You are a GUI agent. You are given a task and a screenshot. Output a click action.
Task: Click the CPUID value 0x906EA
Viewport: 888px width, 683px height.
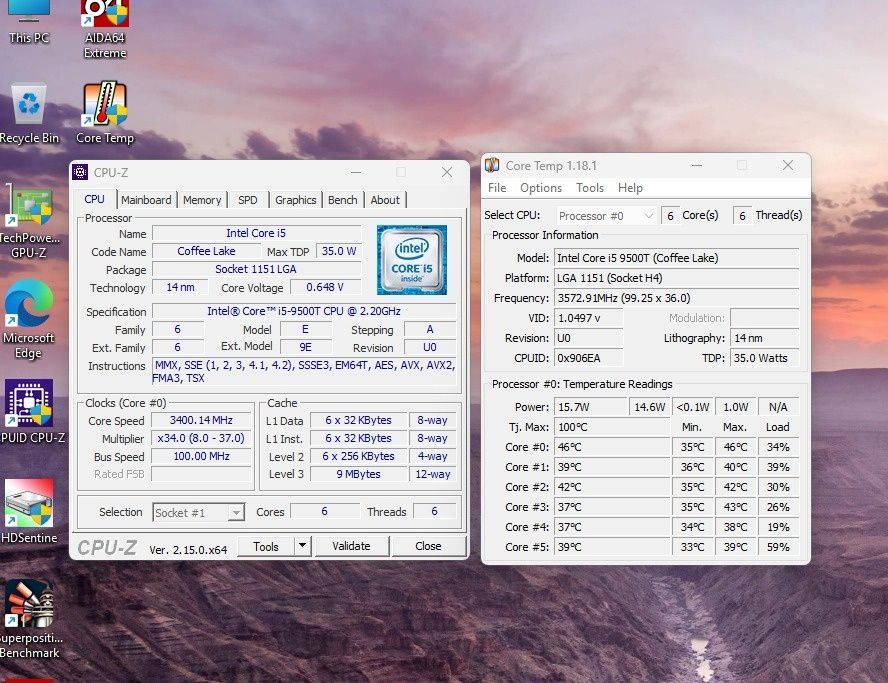pos(588,358)
